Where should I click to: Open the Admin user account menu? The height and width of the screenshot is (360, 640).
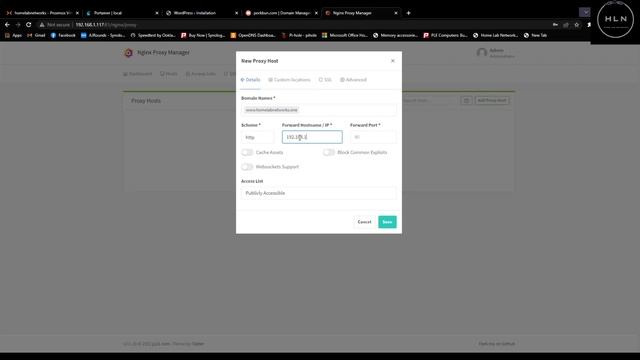pyautogui.click(x=495, y=53)
